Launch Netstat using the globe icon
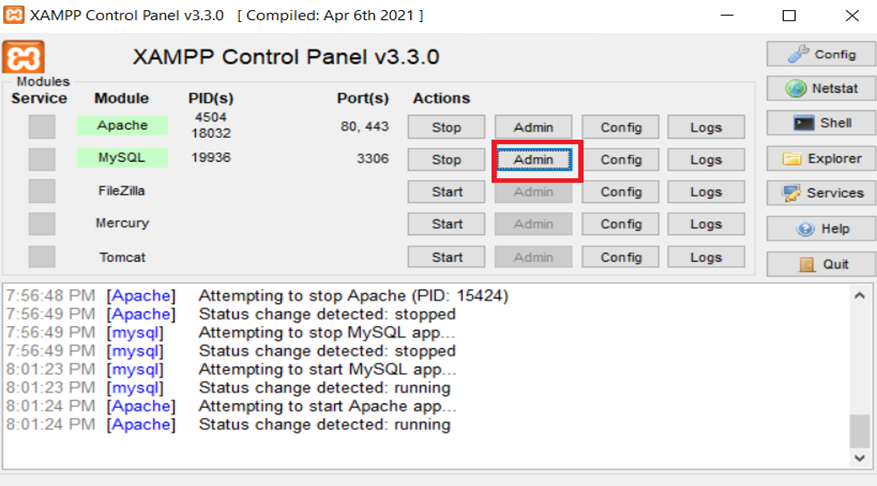877x486 pixels. 795,88
